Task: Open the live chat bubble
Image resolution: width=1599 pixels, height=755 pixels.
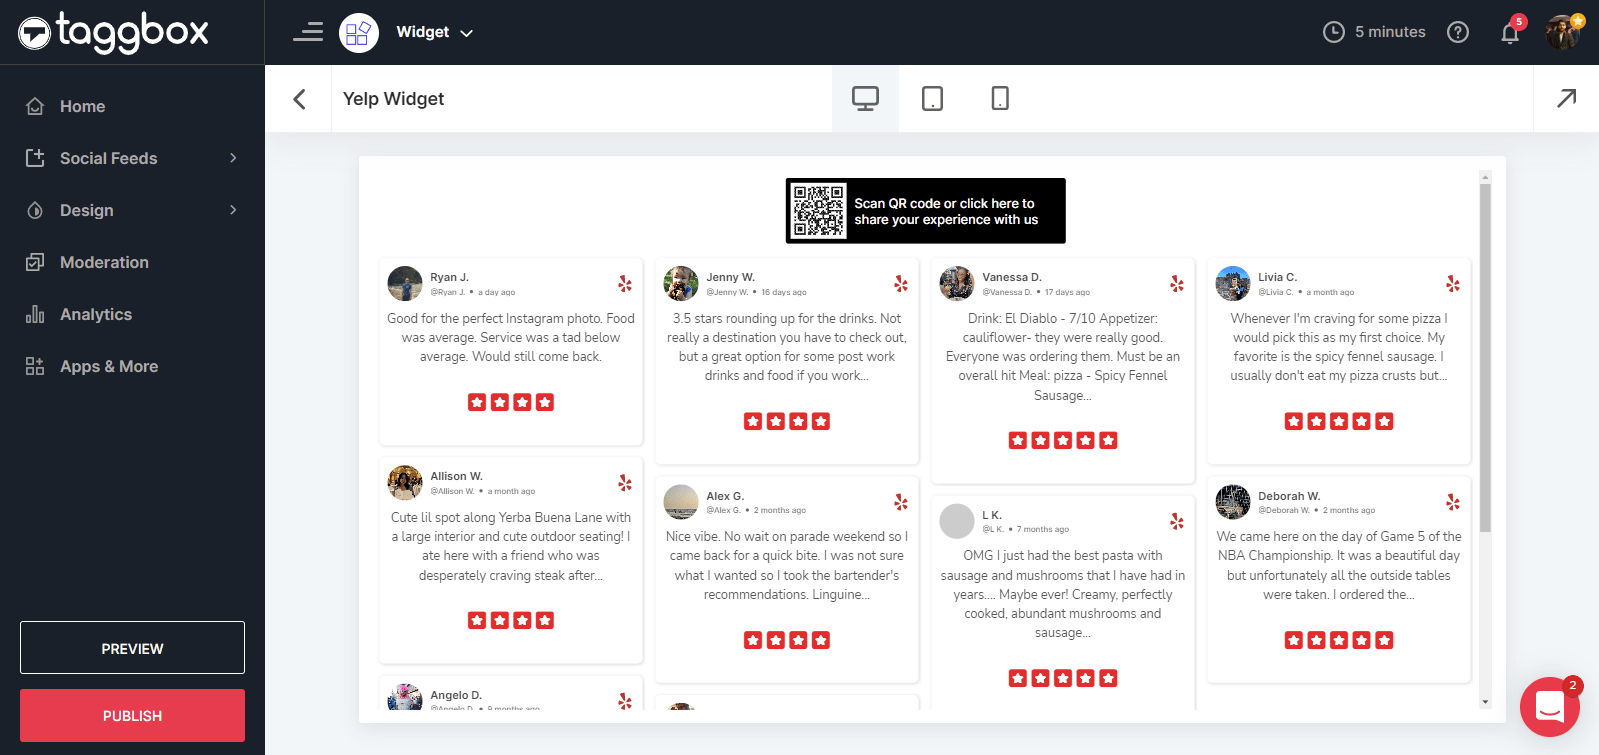Action: pos(1549,707)
